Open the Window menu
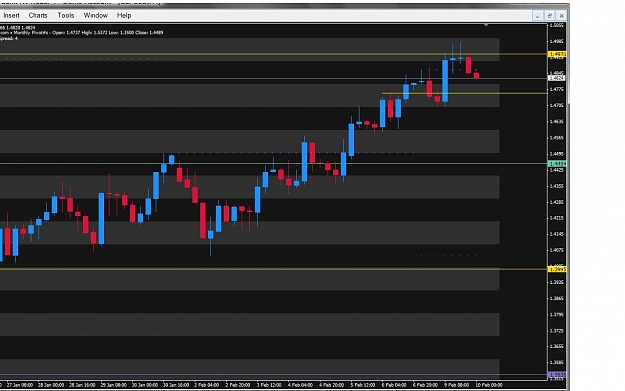The width and height of the screenshot is (625, 391). click(96, 15)
